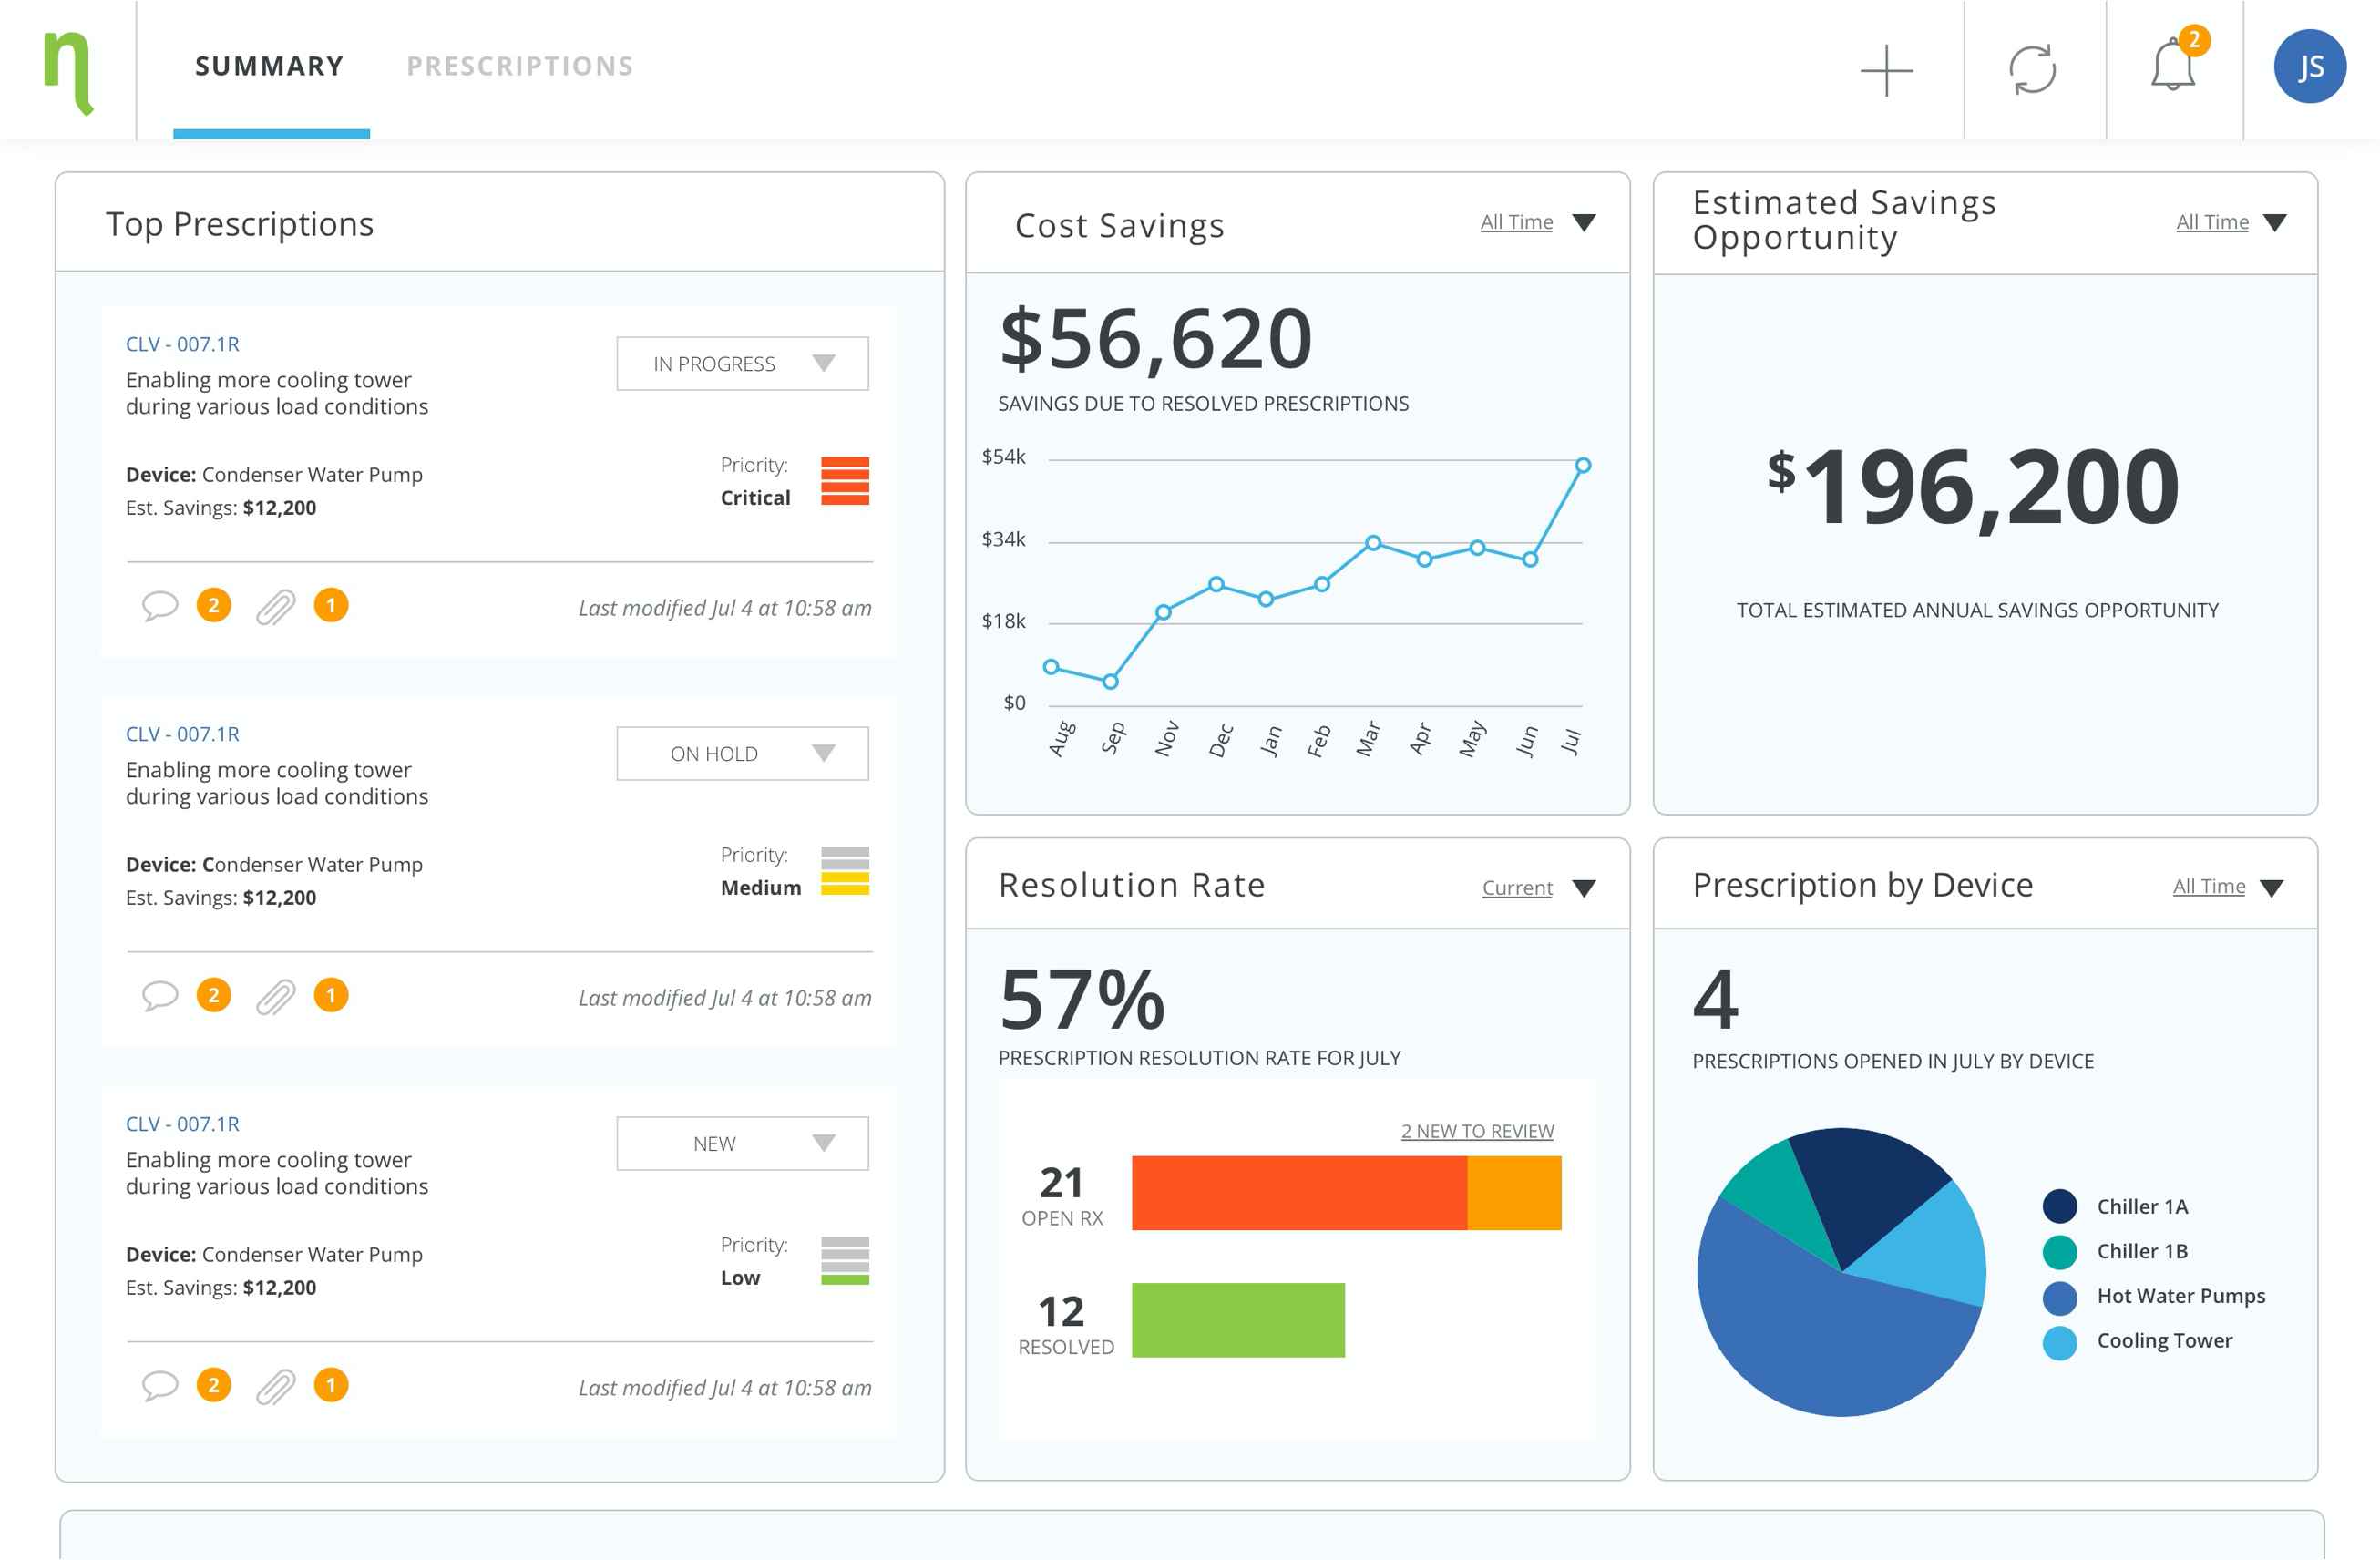Open the JS user avatar menu

pos(2309,67)
